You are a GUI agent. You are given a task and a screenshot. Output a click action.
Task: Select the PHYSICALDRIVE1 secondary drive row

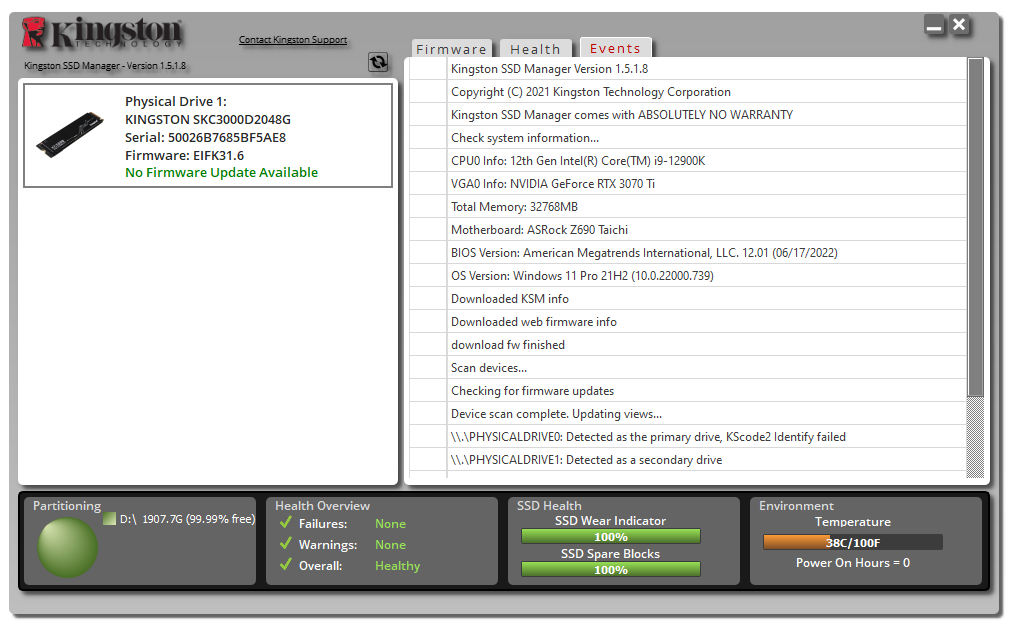pyautogui.click(x=687, y=460)
